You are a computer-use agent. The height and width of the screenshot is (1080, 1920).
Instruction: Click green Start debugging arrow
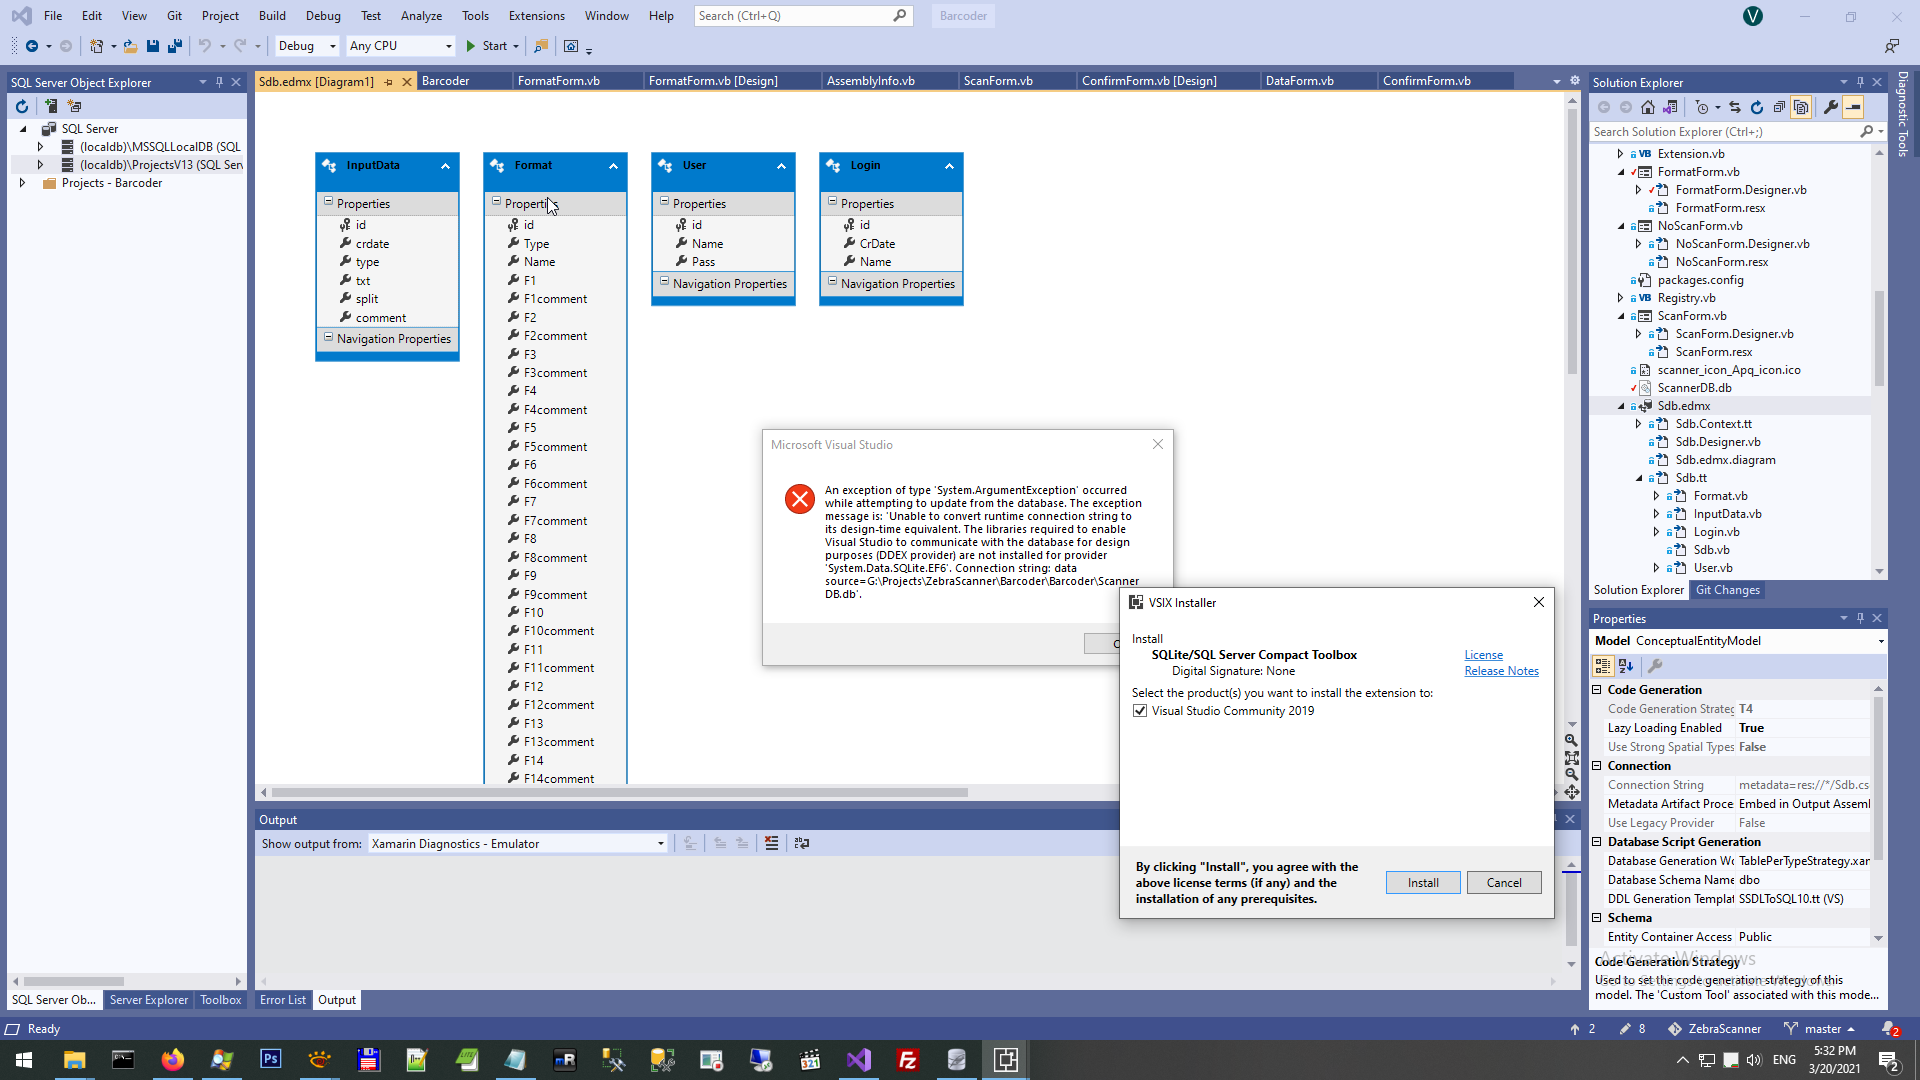[x=470, y=46]
